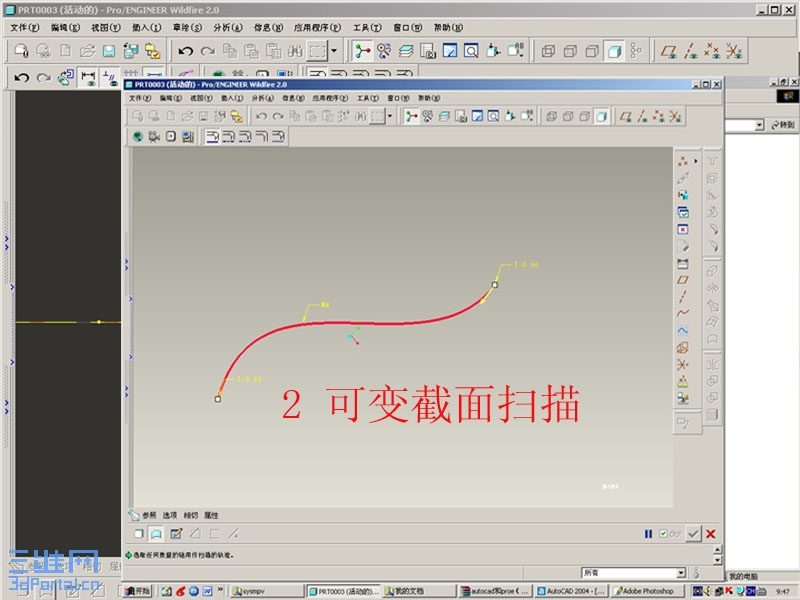The height and width of the screenshot is (600, 800).
Task: Open the 相切 dashboard tab
Action: pyautogui.click(x=191, y=515)
